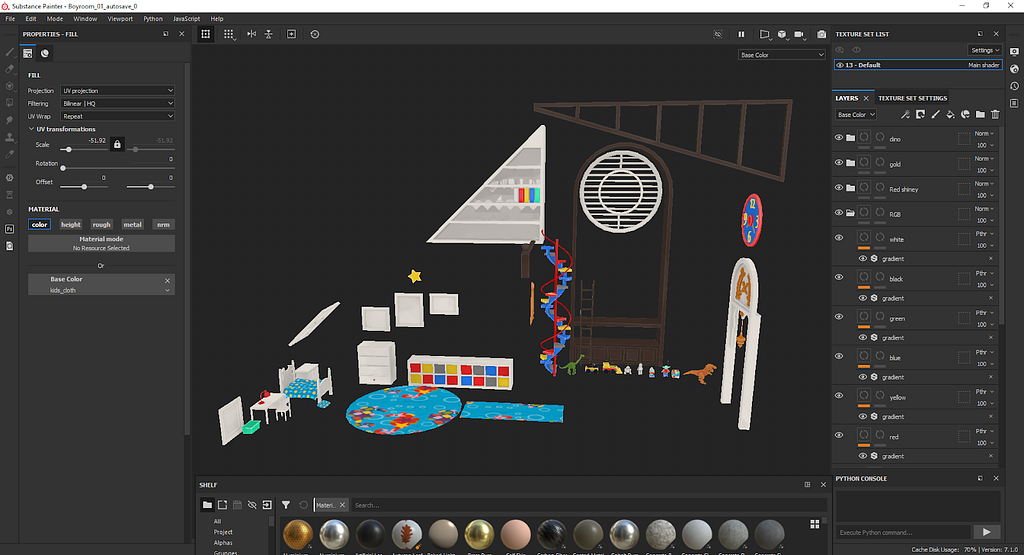Image resolution: width=1024 pixels, height=555 pixels.
Task: Open the material sphere tab in Properties
Action: (44, 54)
